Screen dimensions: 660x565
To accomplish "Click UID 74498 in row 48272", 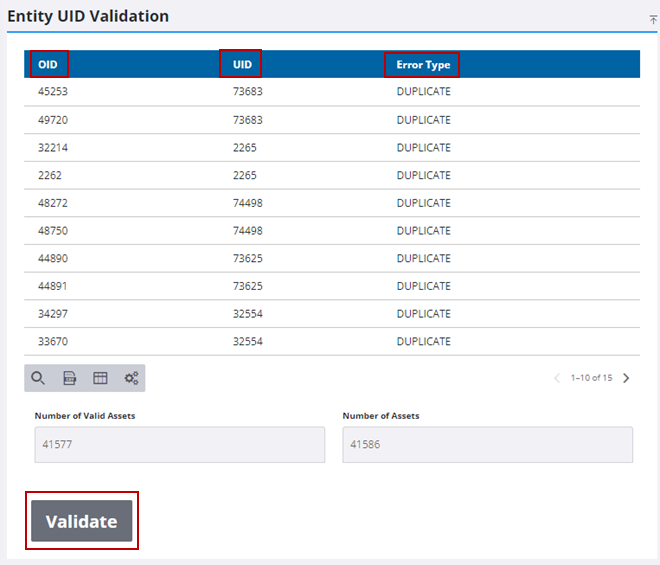I will tap(248, 203).
